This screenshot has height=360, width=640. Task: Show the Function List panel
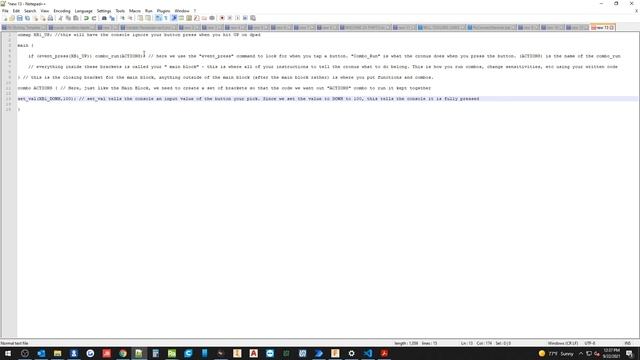point(196,18)
